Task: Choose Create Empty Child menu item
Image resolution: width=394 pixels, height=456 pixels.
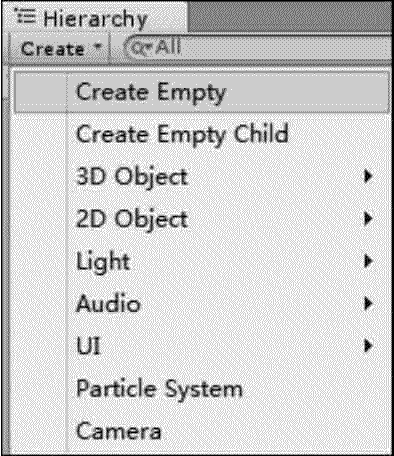Action: click(202, 135)
